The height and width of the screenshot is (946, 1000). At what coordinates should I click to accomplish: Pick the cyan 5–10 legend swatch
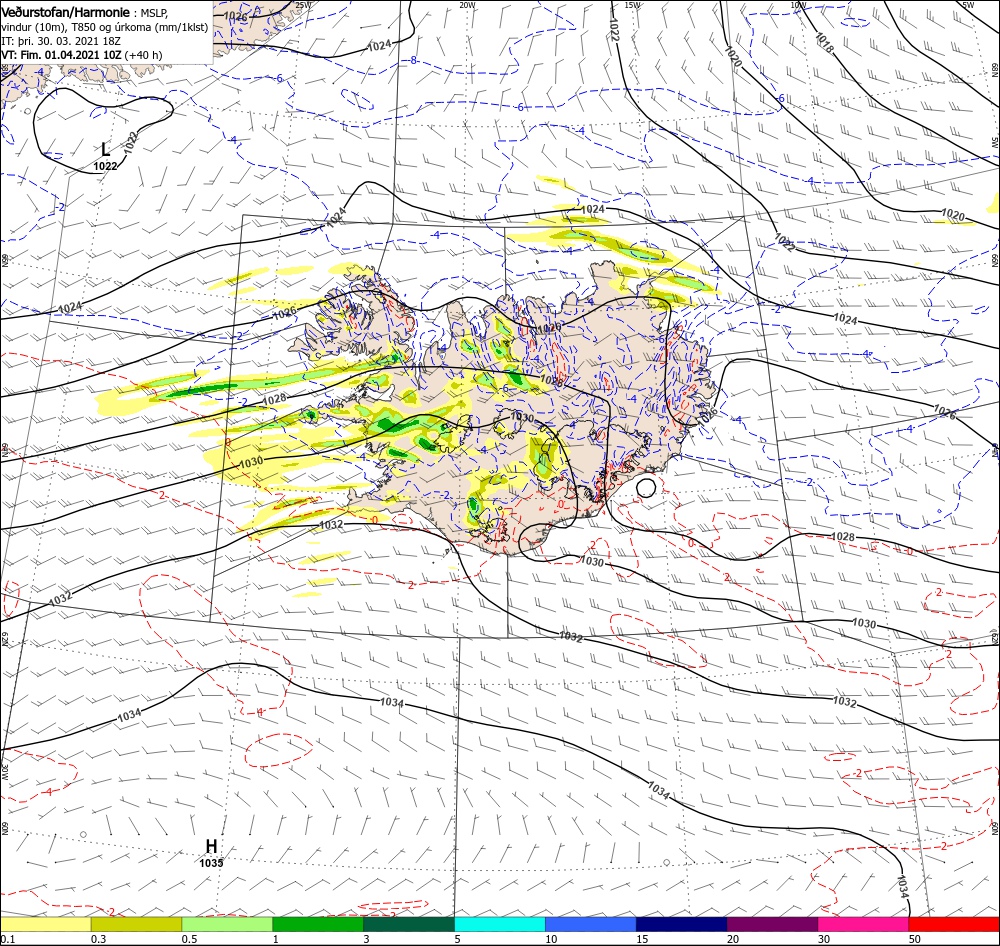point(500,924)
